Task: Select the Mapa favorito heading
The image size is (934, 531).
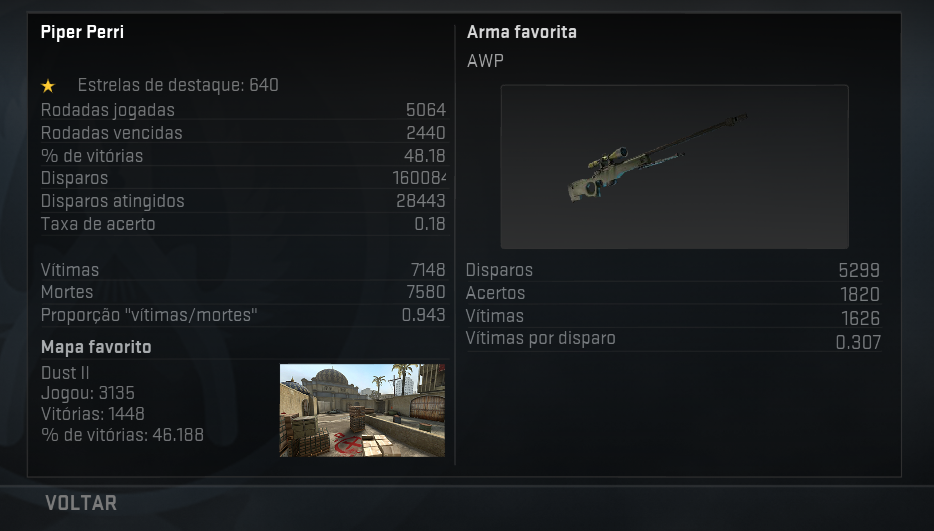Action: tap(96, 347)
